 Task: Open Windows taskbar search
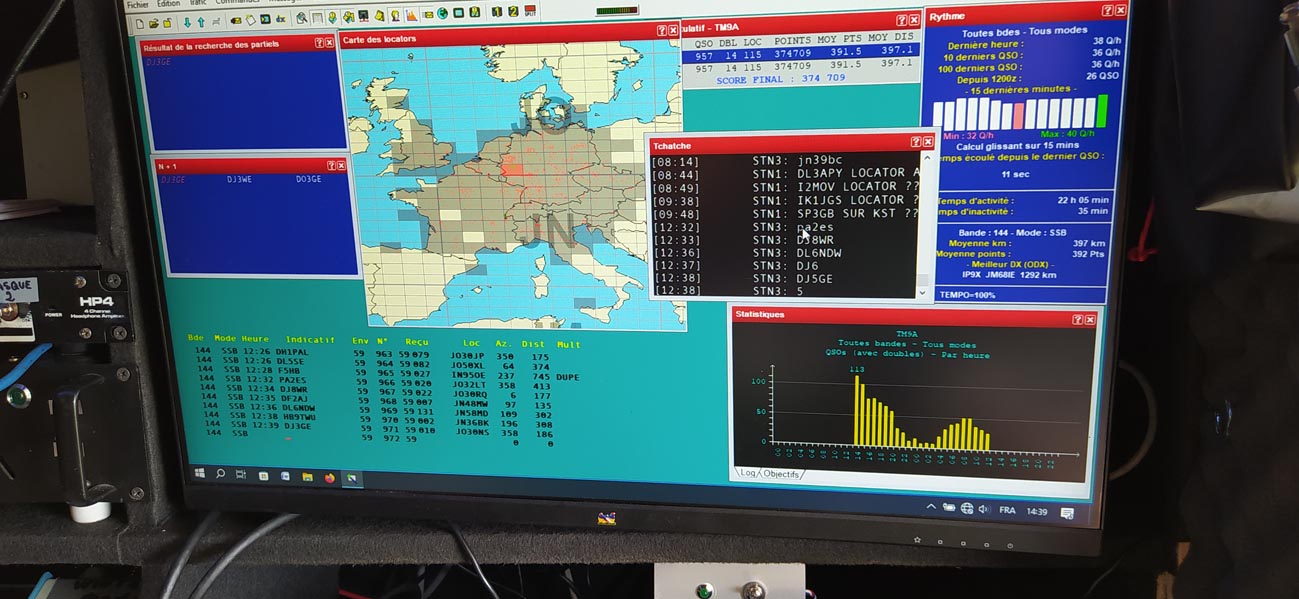(x=219, y=473)
